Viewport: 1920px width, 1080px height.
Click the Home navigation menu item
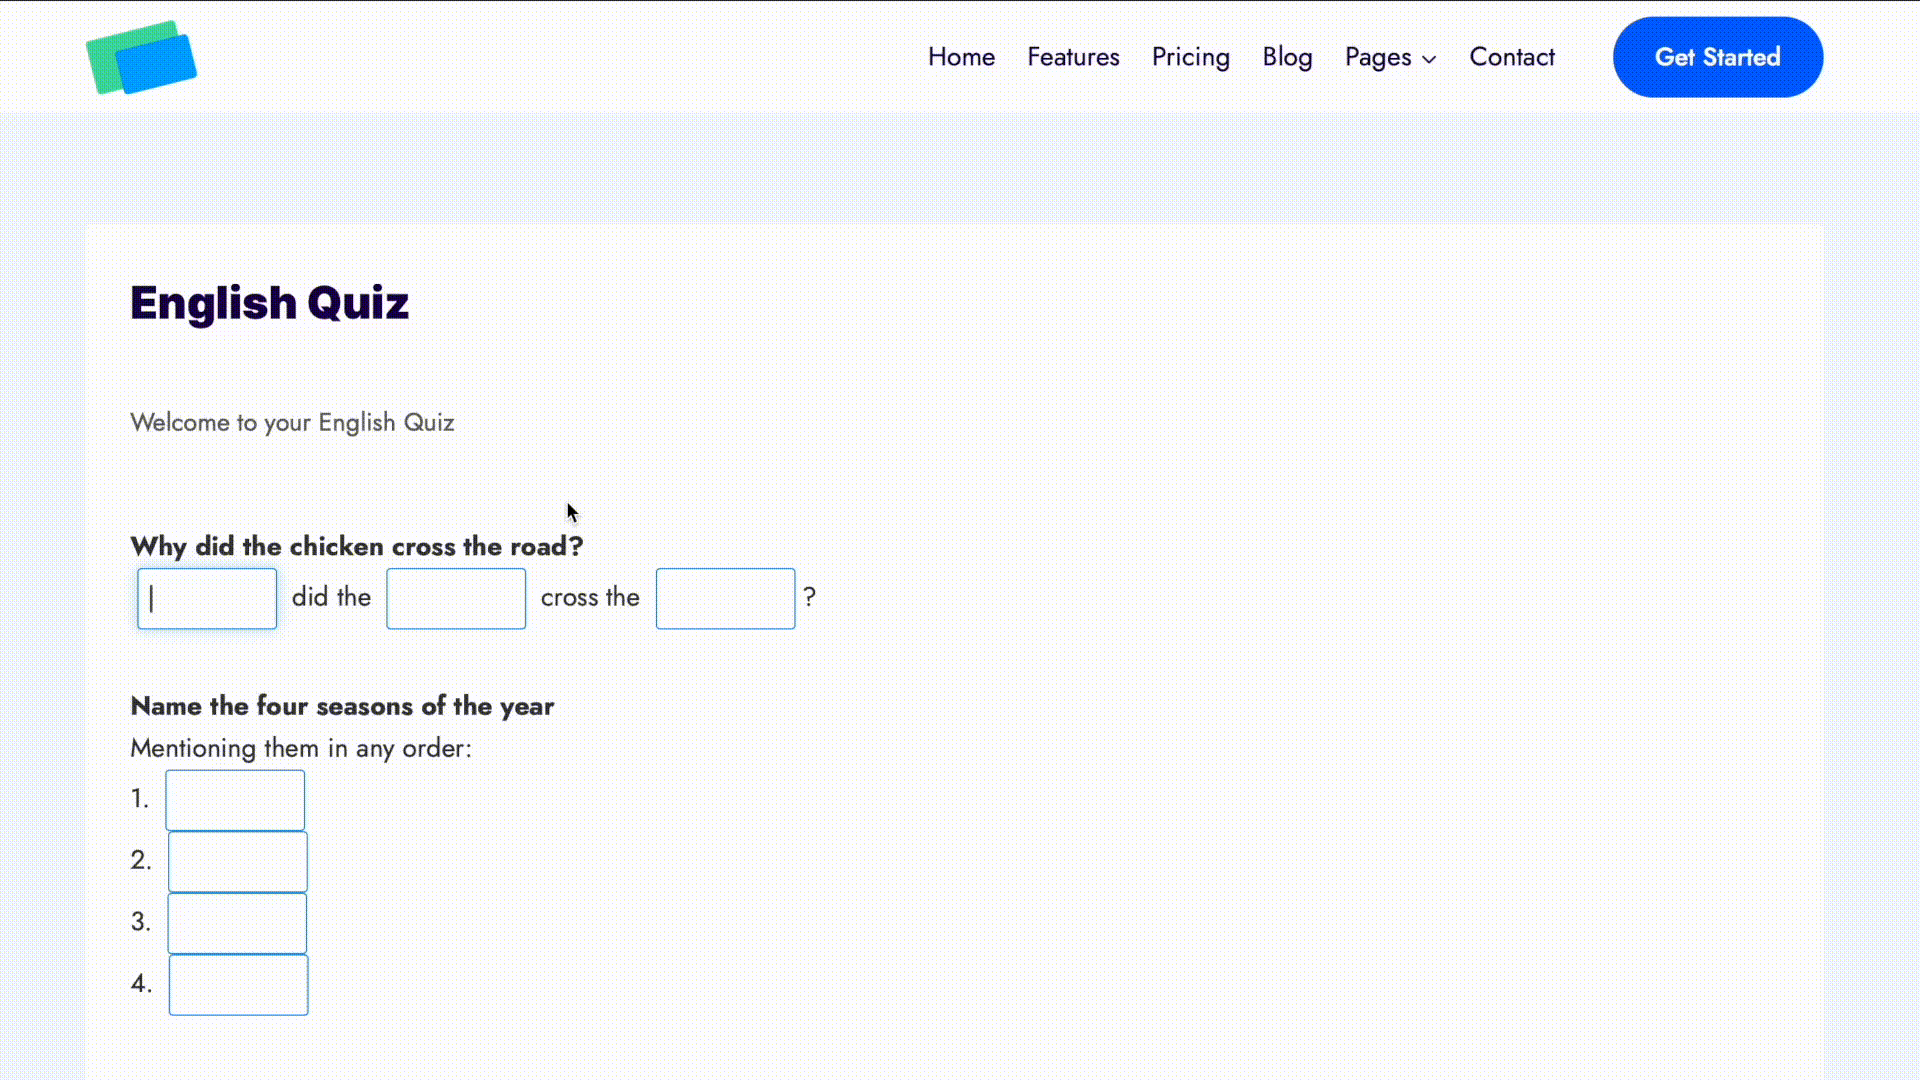point(961,57)
